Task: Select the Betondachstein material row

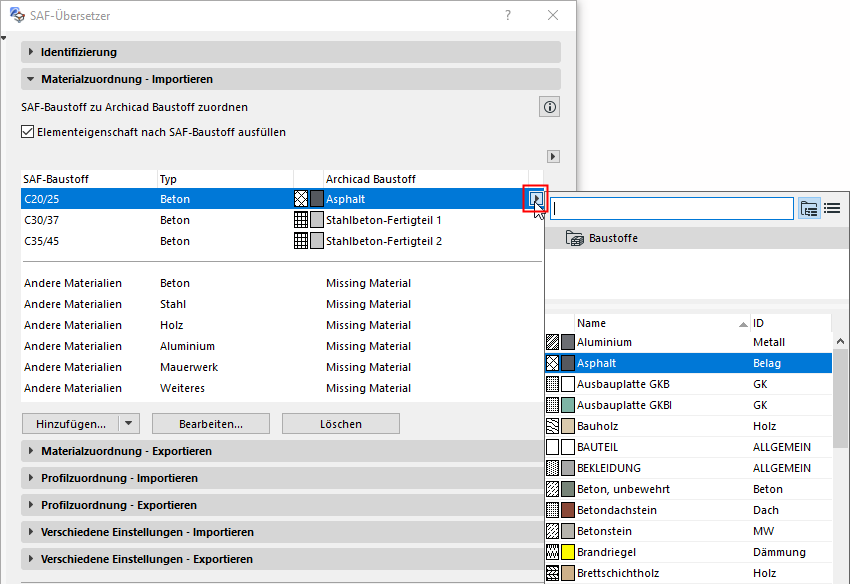Action: (x=688, y=510)
